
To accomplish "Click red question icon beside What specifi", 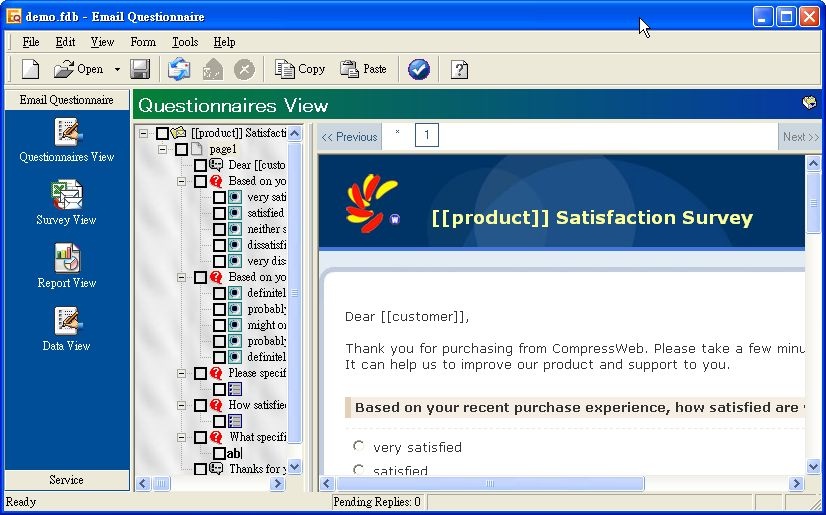I will click(216, 437).
